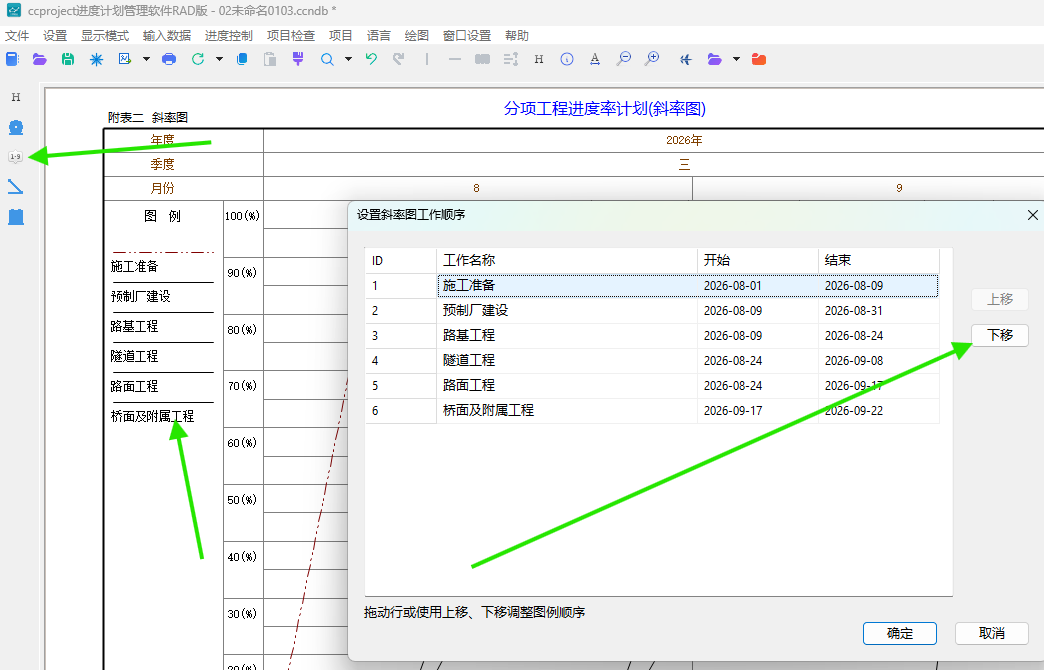The width and height of the screenshot is (1044, 670).
Task: Expand dropdown arrow next to export icon
Action: pyautogui.click(x=146, y=59)
